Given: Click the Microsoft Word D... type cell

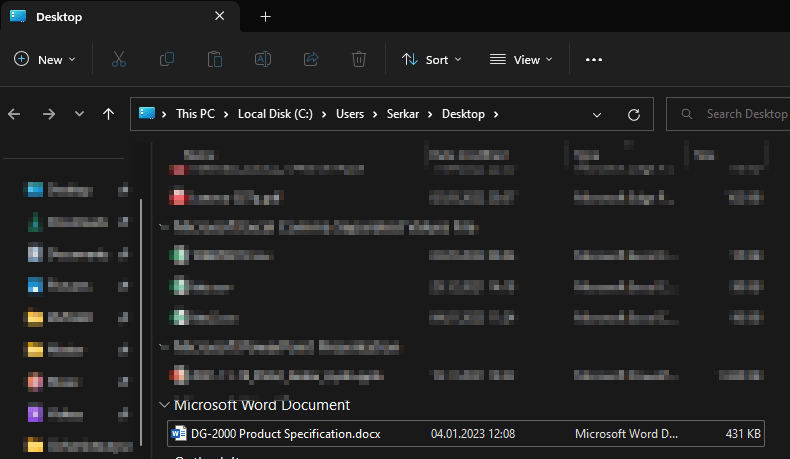Looking at the screenshot, I should click(626, 434).
